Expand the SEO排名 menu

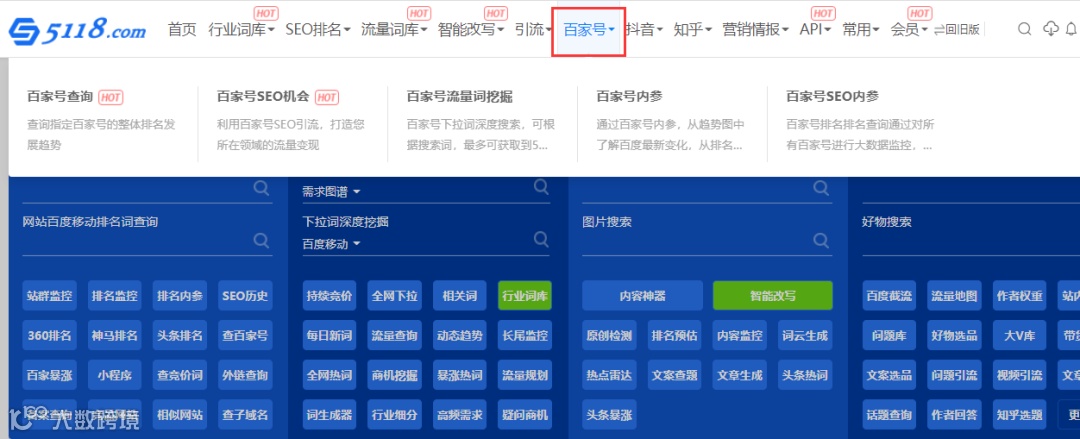coord(318,30)
